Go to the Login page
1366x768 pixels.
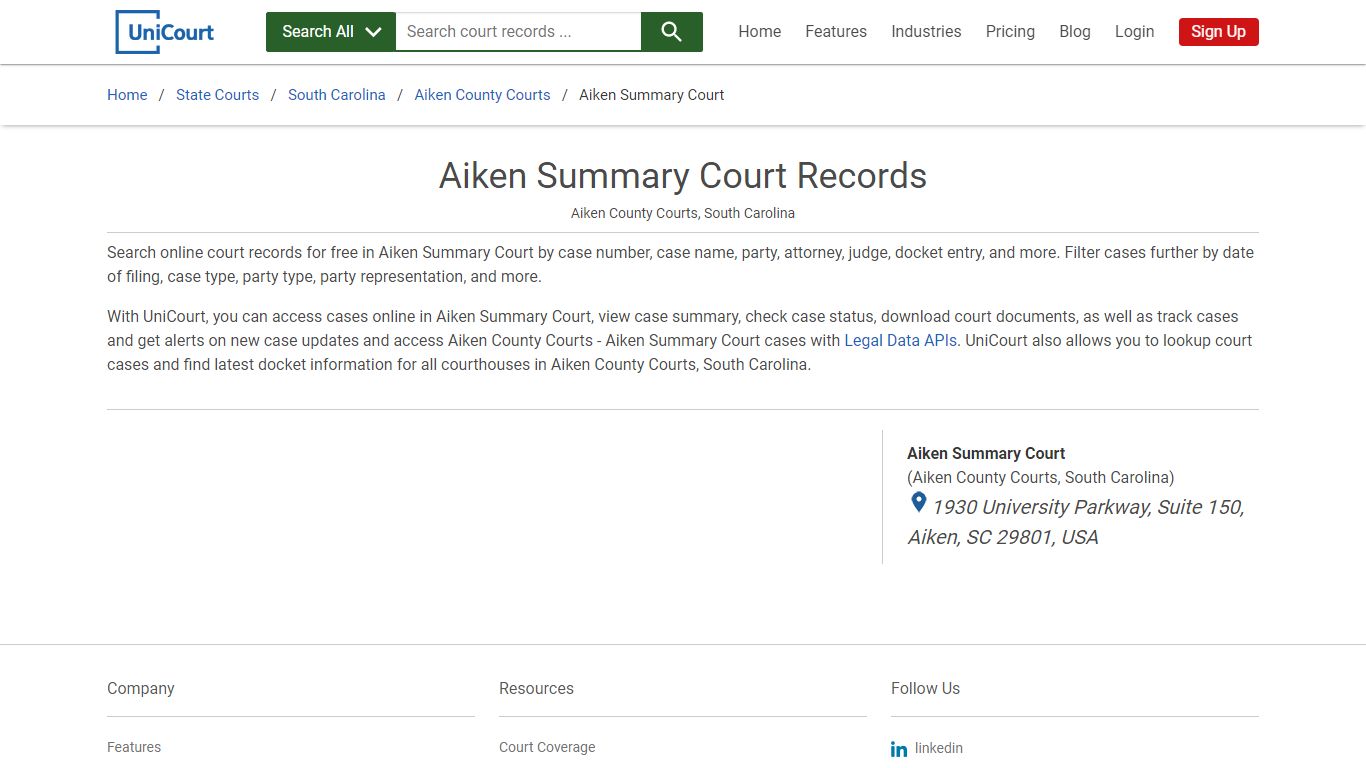[x=1134, y=32]
